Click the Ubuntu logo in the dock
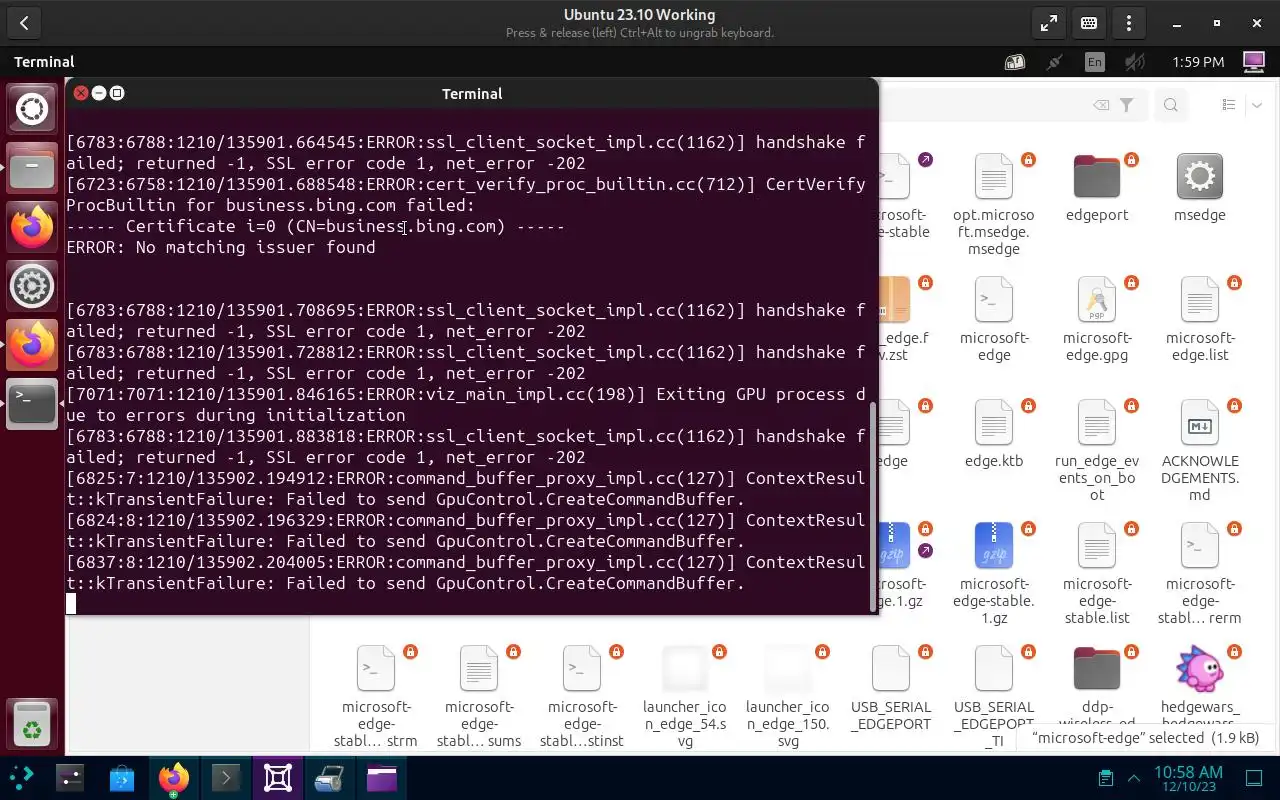The width and height of the screenshot is (1280, 800). pyautogui.click(x=32, y=110)
